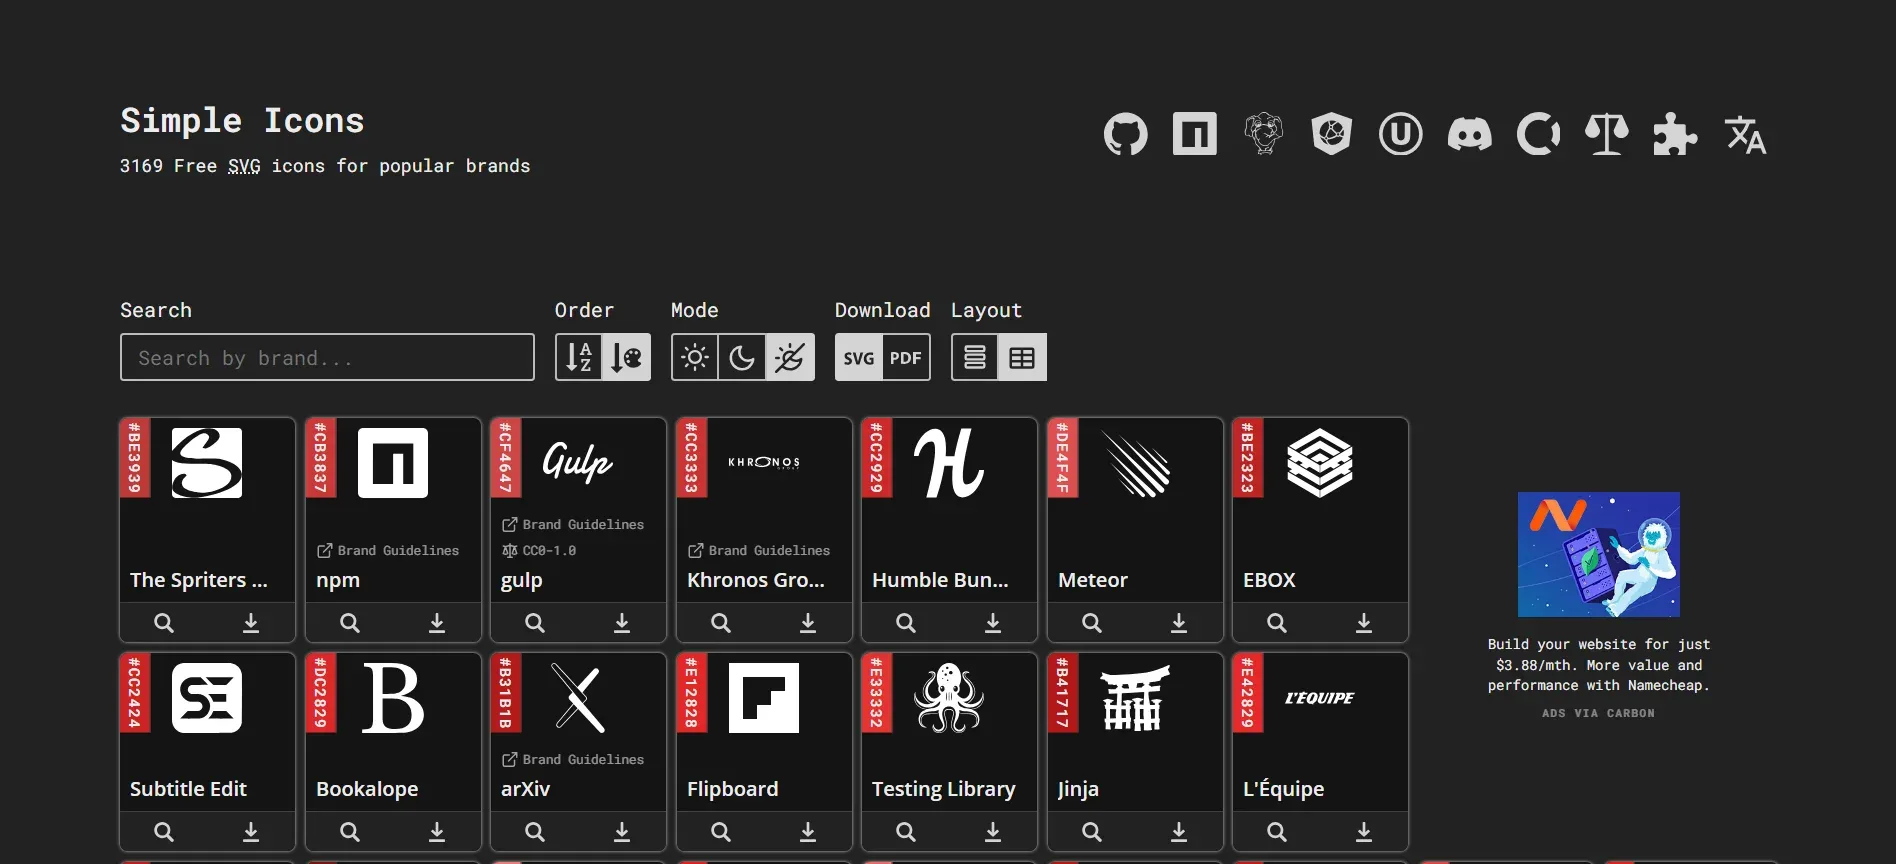Image resolution: width=1896 pixels, height=864 pixels.
Task: Sort icons by color
Action: [627, 357]
